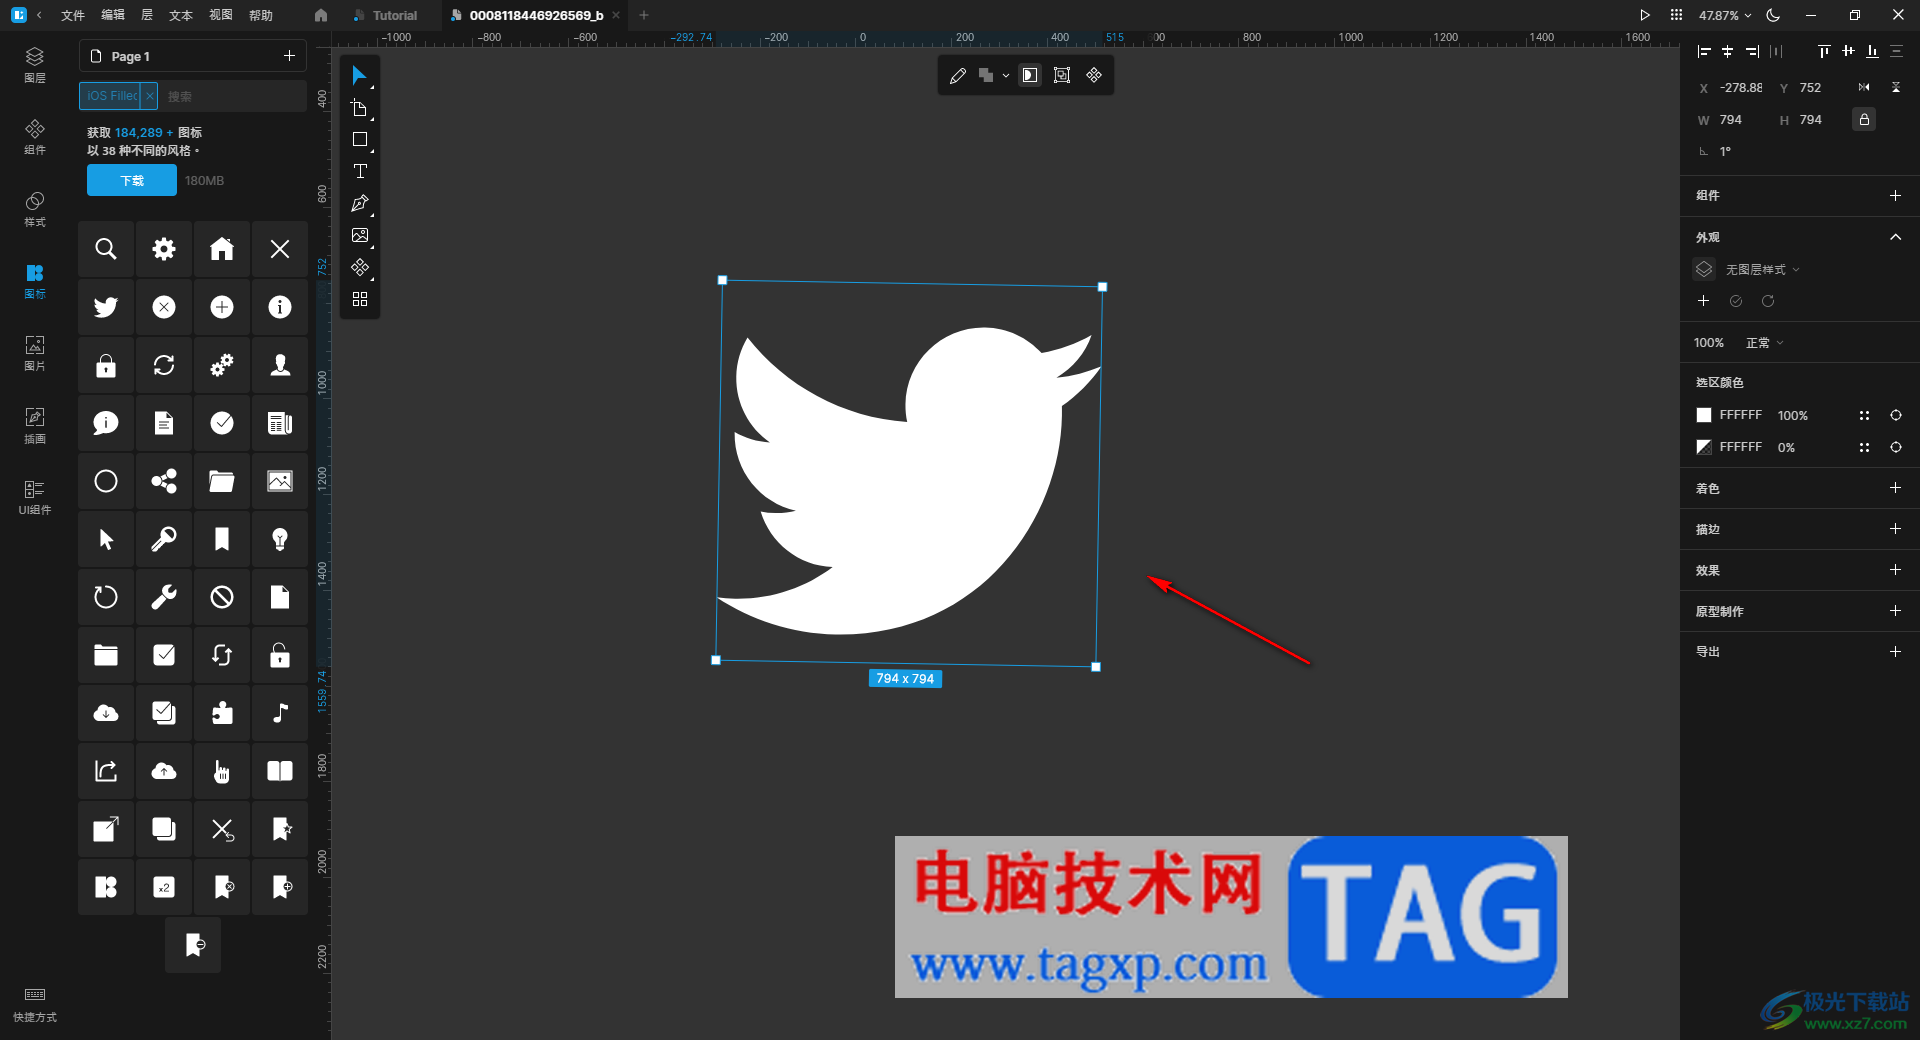1920x1040 pixels.
Task: Click the create-component icon above the canvas
Action: pos(1094,76)
